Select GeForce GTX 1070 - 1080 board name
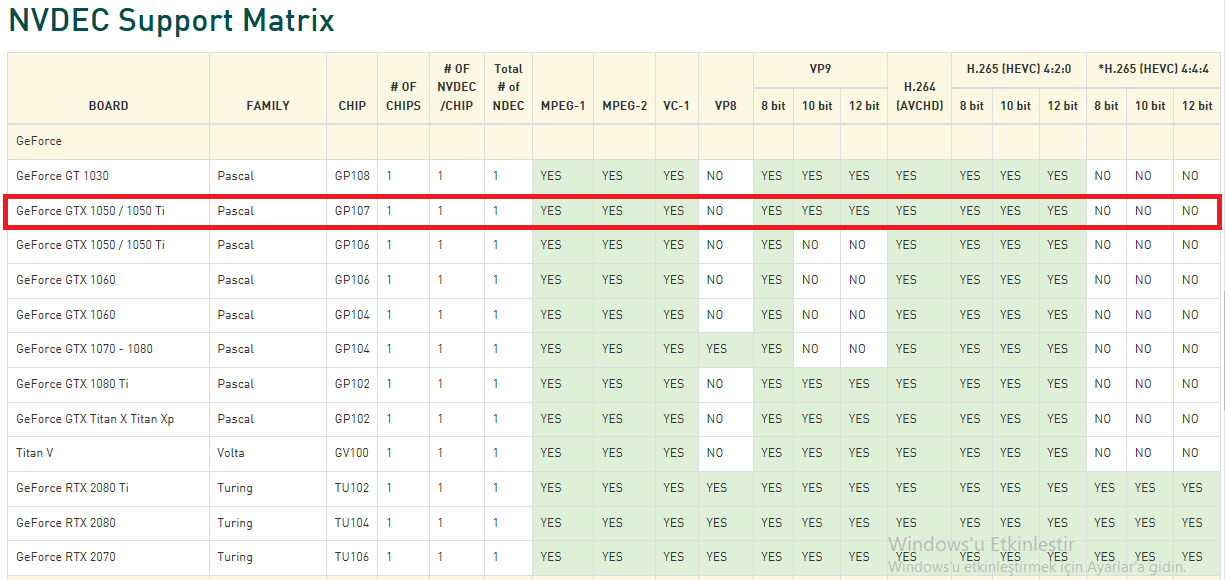The height and width of the screenshot is (580, 1225). pyautogui.click(x=84, y=349)
